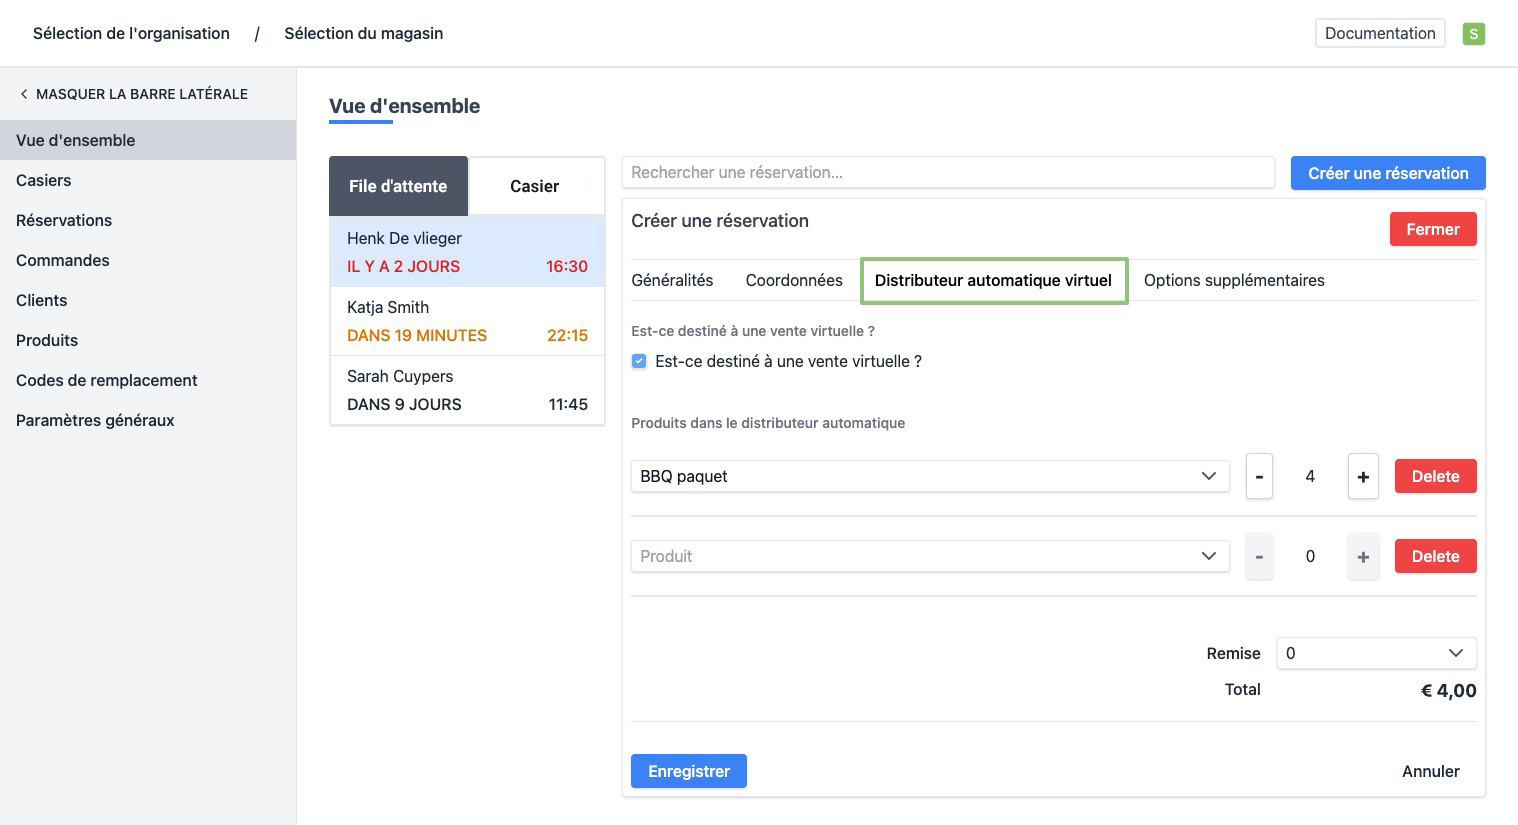
Task: Increase BBQ paquet quantity with plus
Action: (1363, 476)
